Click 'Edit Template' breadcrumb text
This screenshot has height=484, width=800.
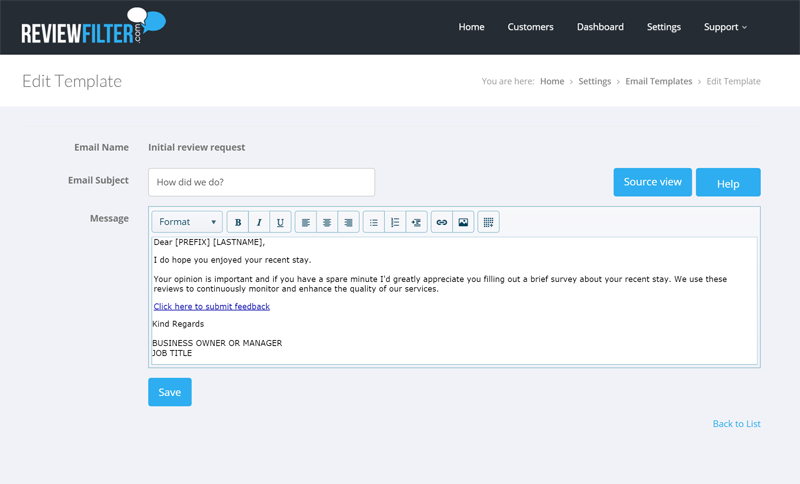coord(733,81)
